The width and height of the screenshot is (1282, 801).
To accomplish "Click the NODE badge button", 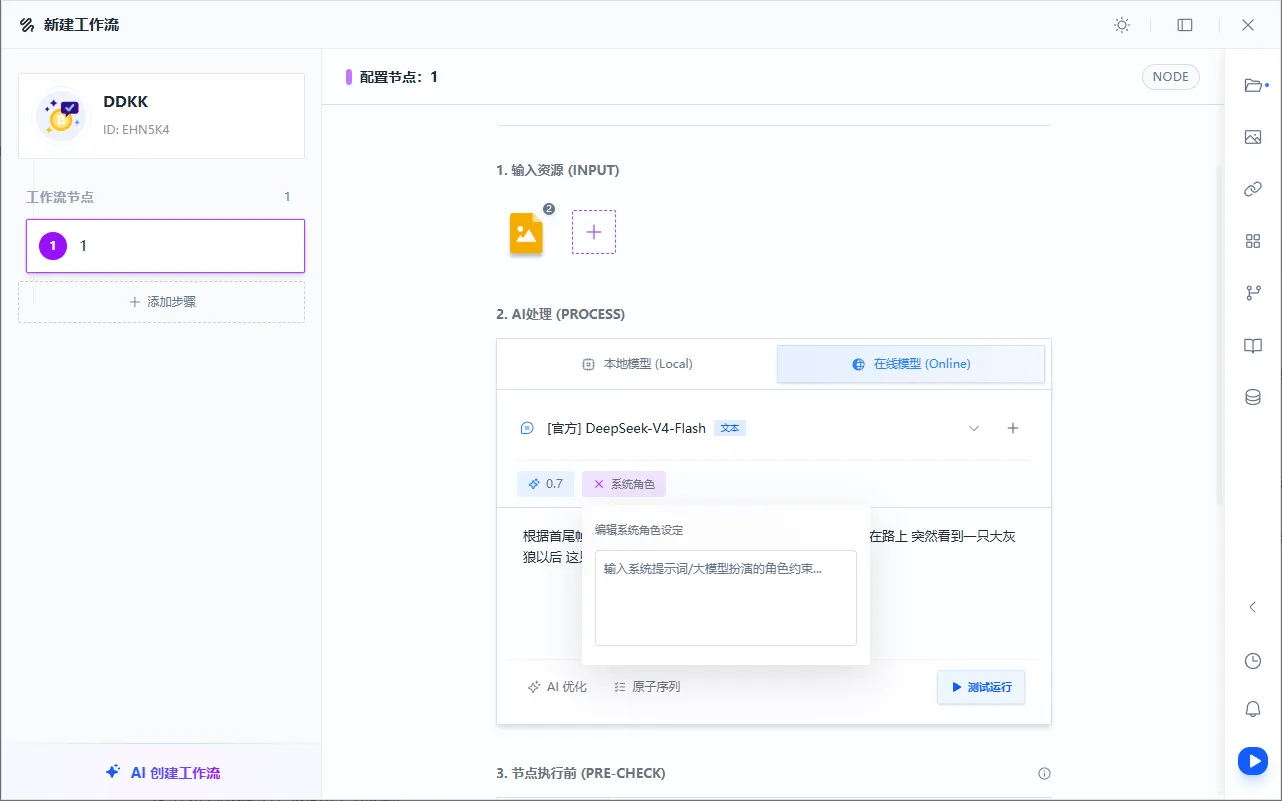I will [x=1171, y=77].
